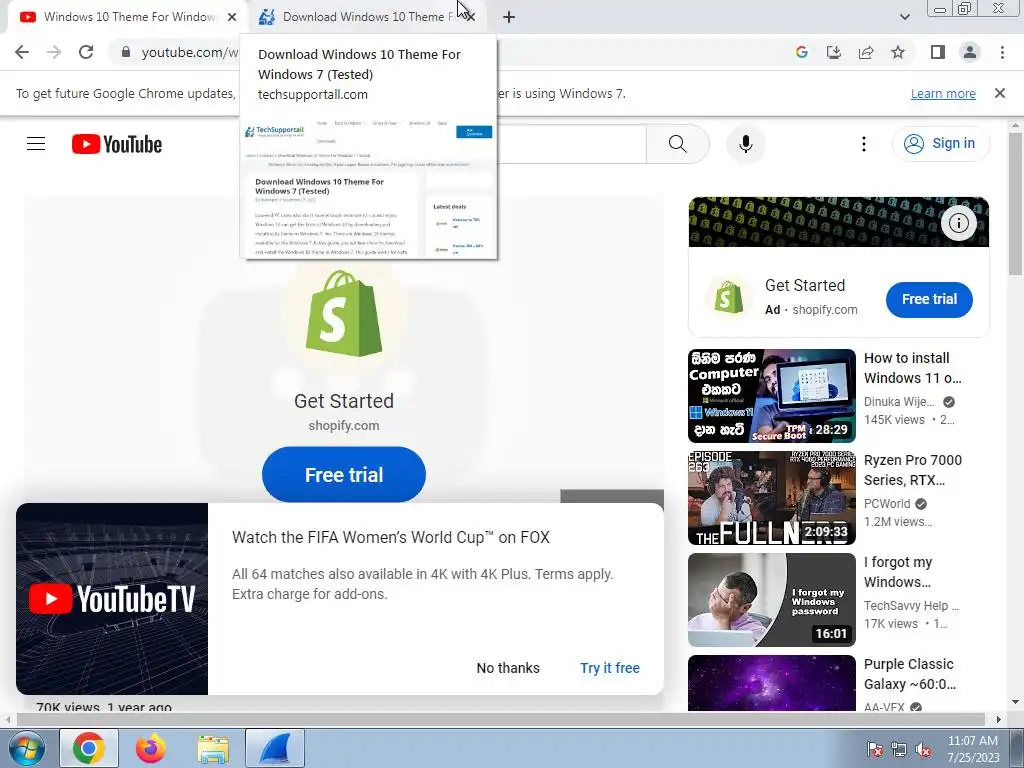1024x768 pixels.
Task: Click the YouTube search magnifier button
Action: click(678, 144)
